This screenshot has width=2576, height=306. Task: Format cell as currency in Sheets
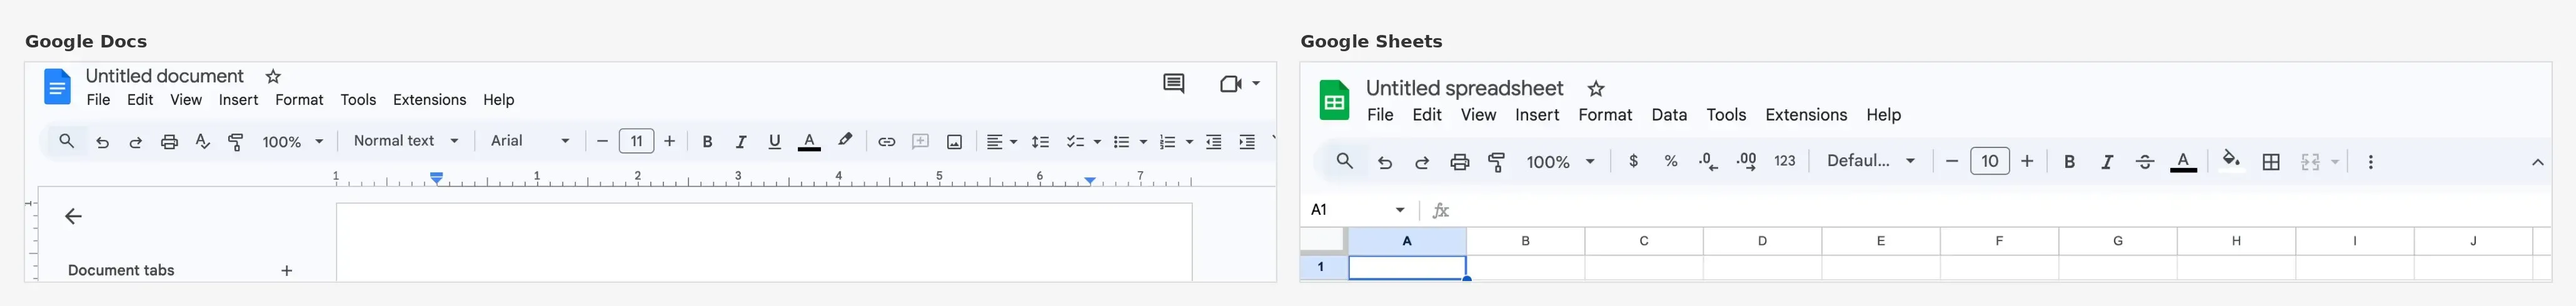click(x=1633, y=161)
